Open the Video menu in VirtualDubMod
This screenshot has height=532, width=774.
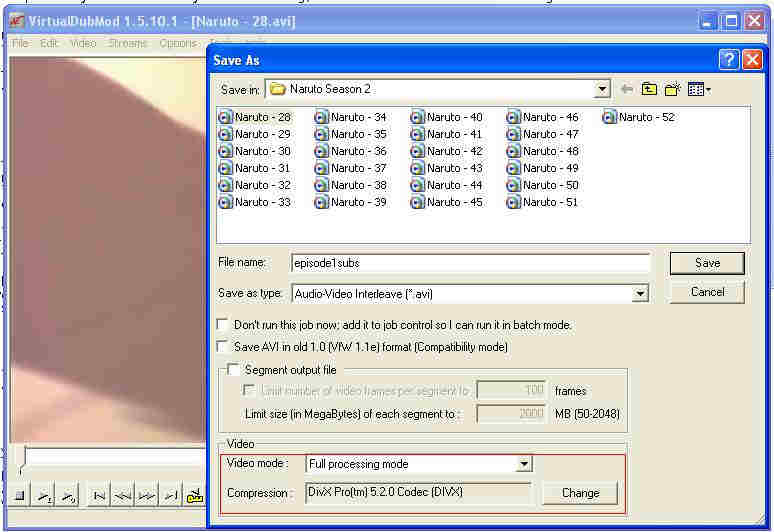83,43
